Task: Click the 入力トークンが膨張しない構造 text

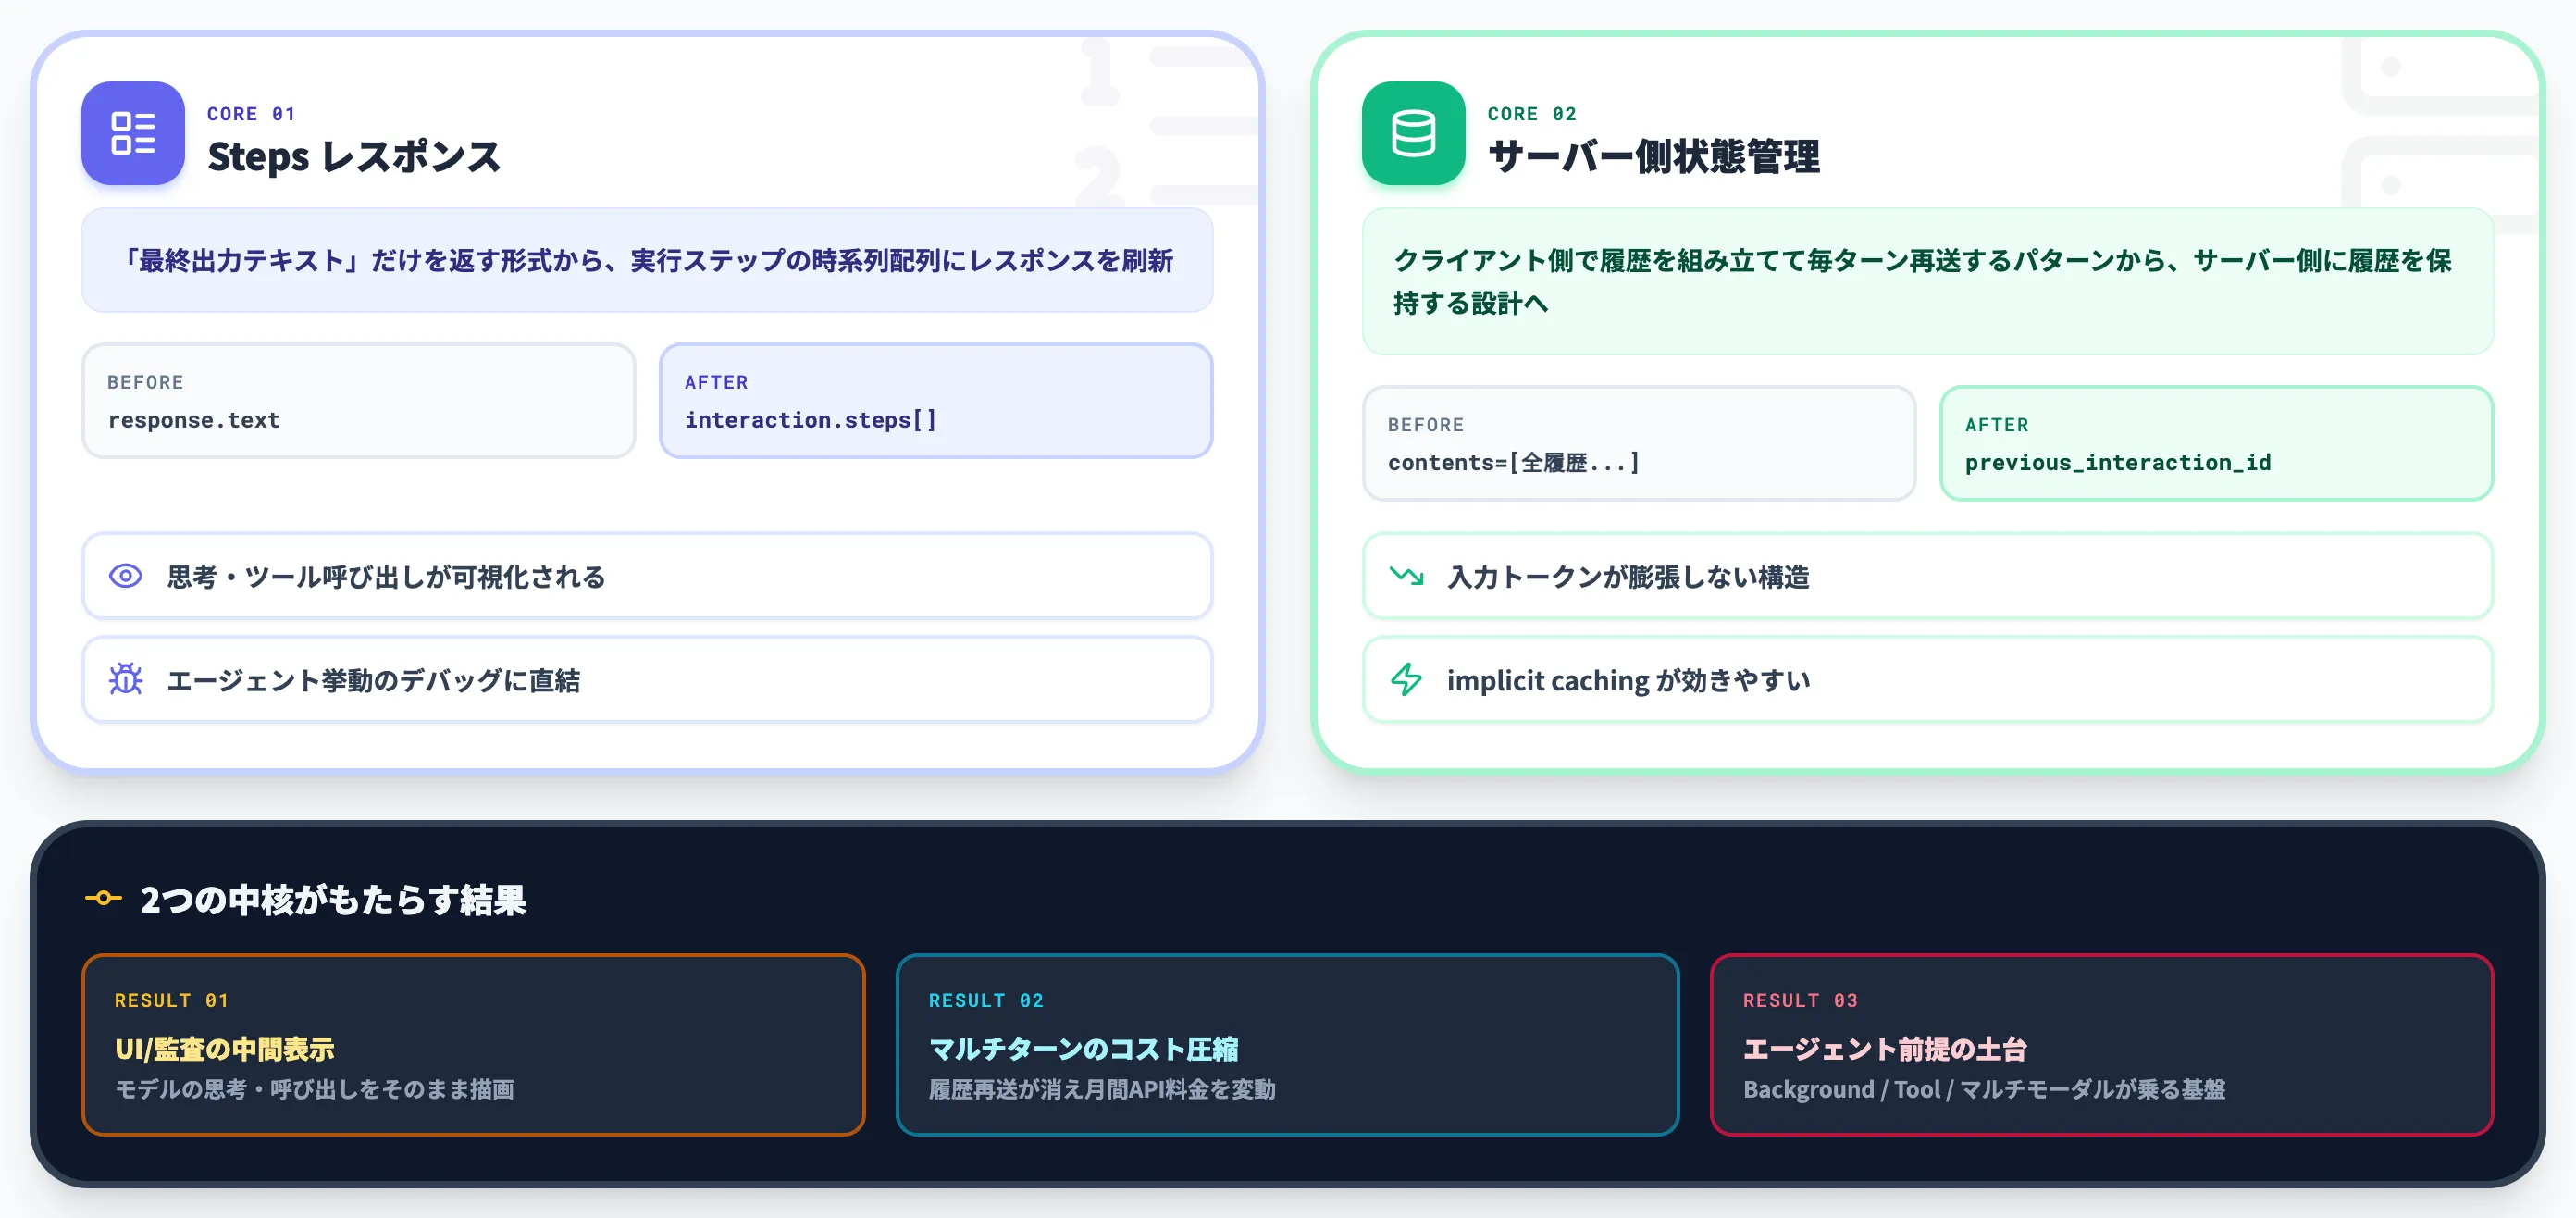Action: pyautogui.click(x=1628, y=577)
